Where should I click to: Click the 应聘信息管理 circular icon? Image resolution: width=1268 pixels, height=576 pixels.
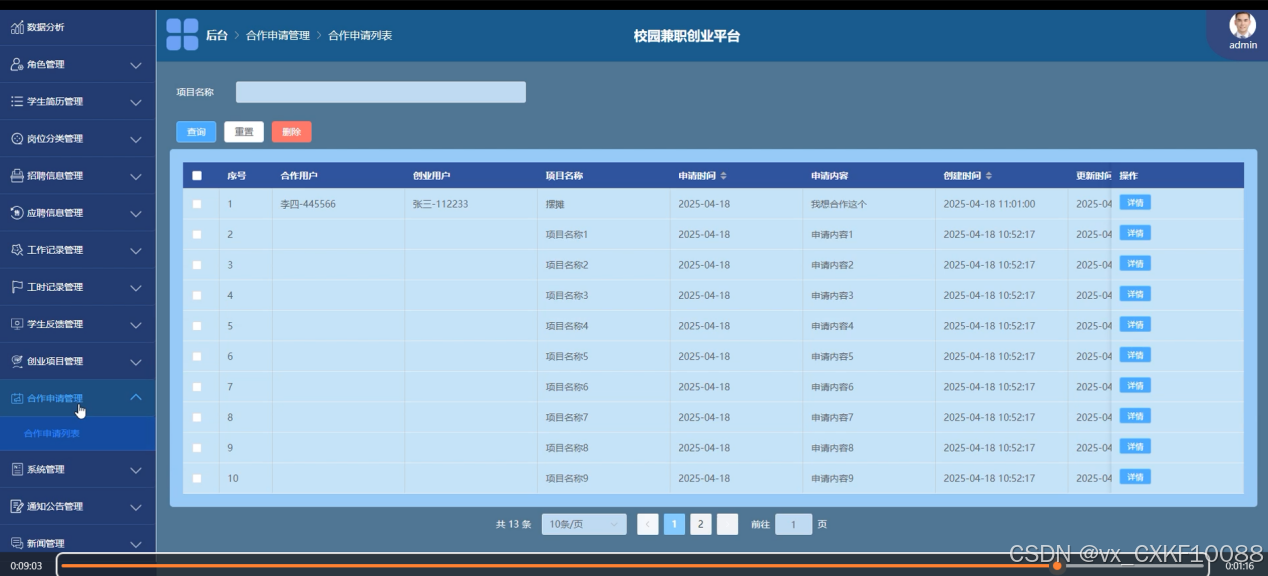17,213
